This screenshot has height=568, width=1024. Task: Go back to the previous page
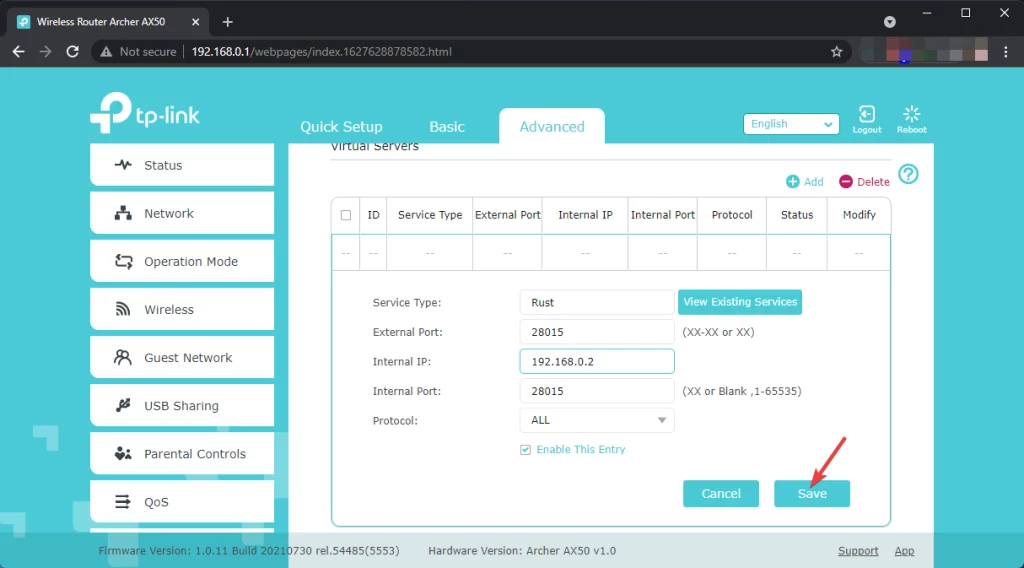18,52
